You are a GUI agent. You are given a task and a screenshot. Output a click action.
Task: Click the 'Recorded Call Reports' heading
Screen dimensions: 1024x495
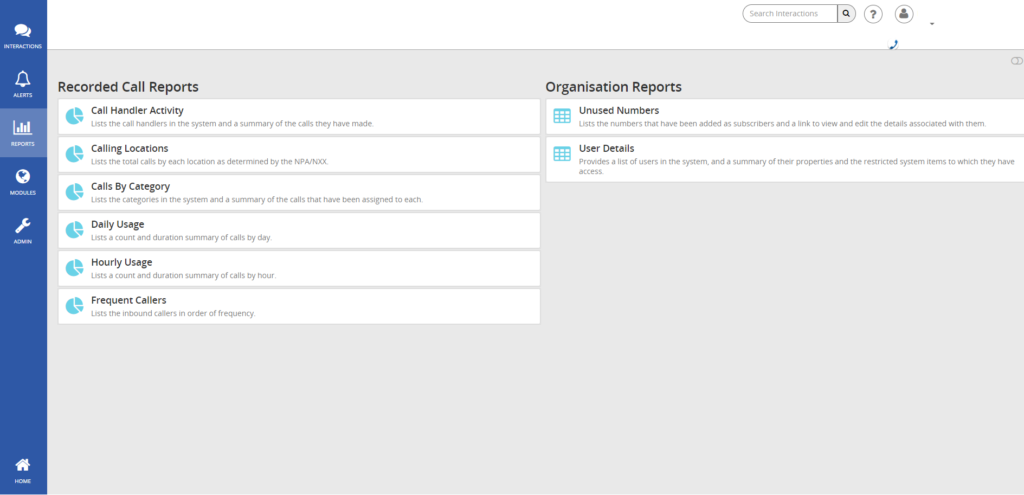click(128, 87)
